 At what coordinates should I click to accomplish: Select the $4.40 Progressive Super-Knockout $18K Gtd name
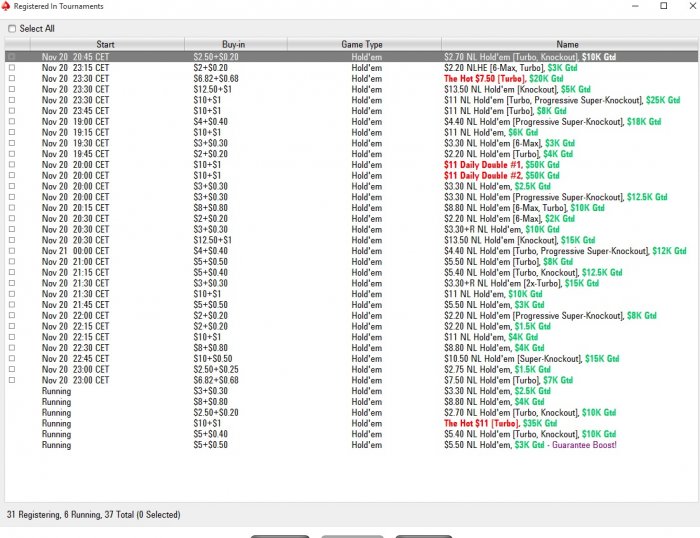(x=552, y=121)
